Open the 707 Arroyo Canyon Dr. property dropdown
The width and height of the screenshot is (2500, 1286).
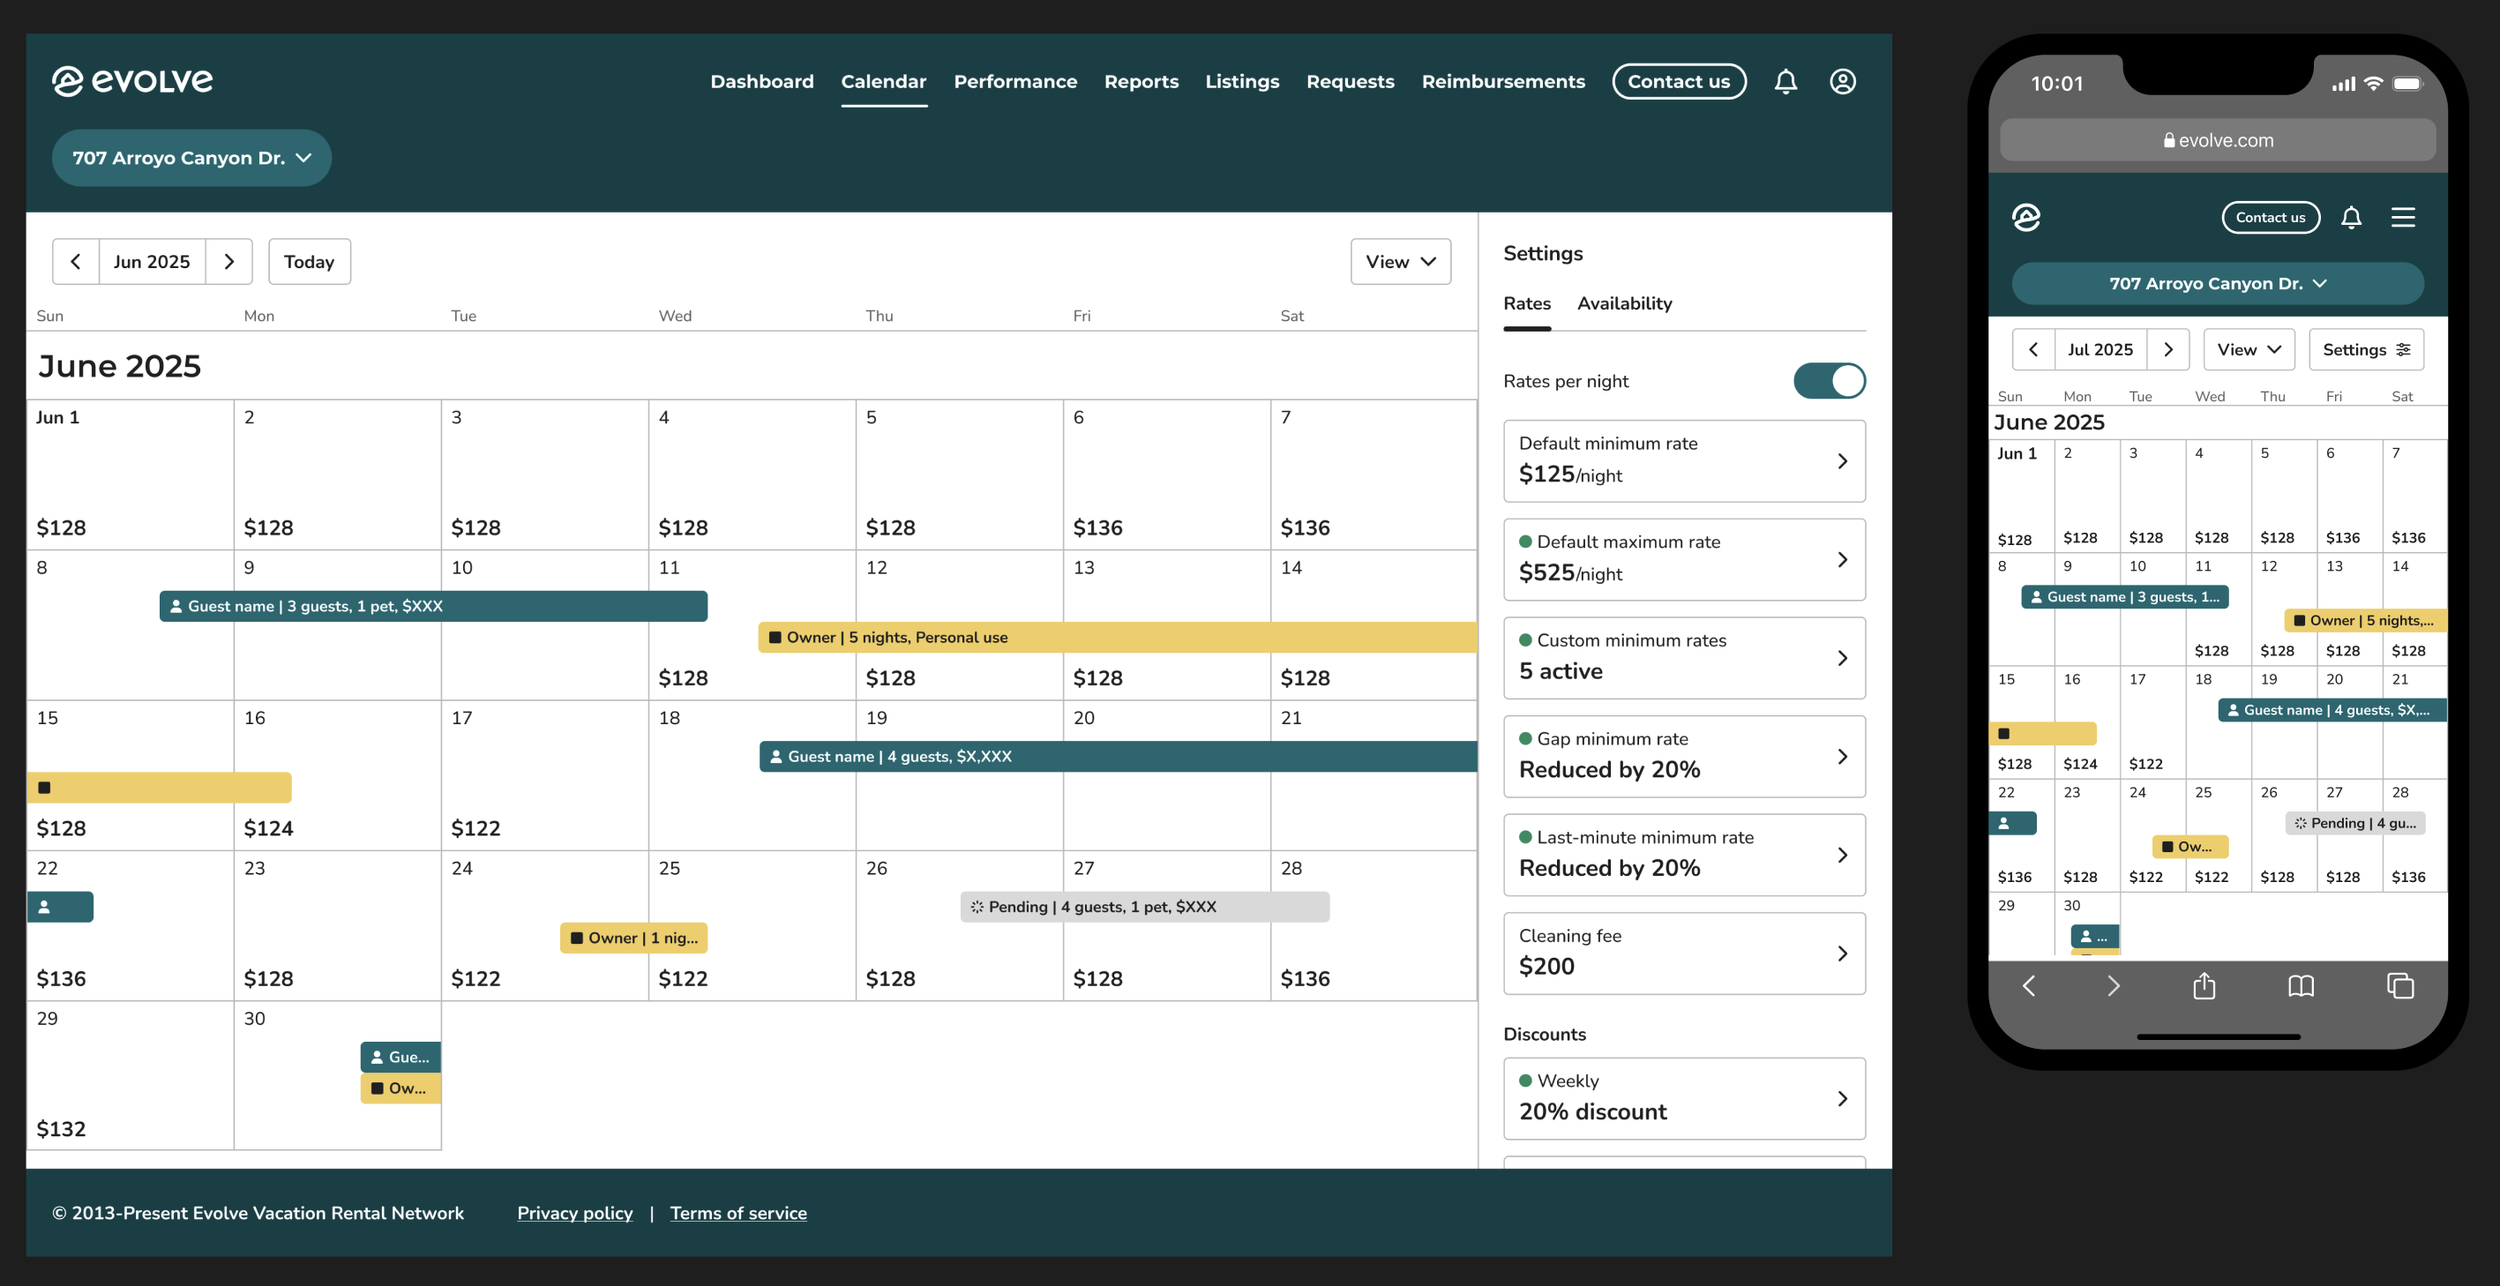[x=192, y=158]
